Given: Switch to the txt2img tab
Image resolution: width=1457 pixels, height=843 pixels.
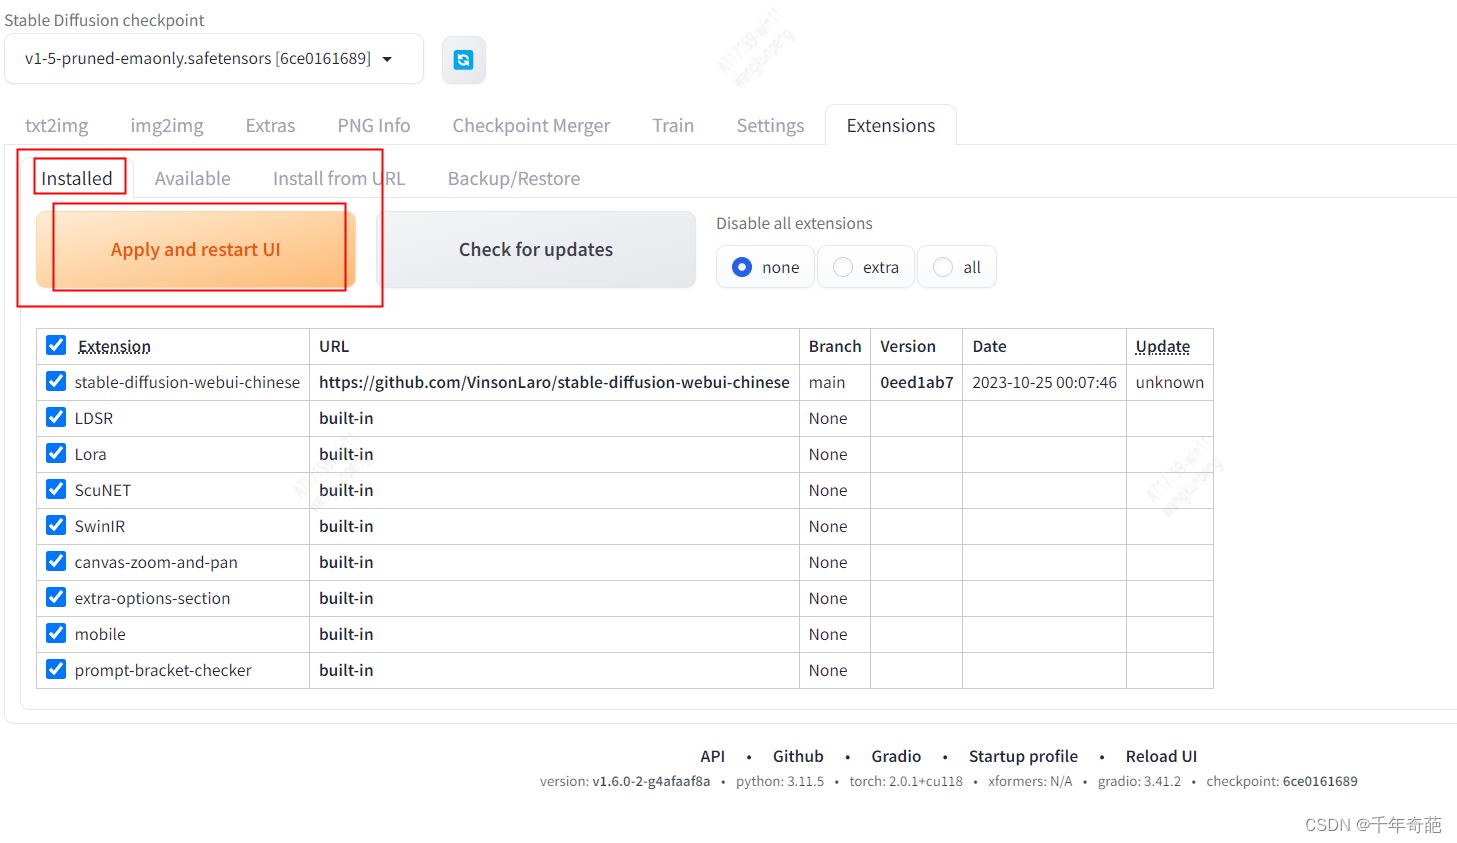Looking at the screenshot, I should coord(57,125).
